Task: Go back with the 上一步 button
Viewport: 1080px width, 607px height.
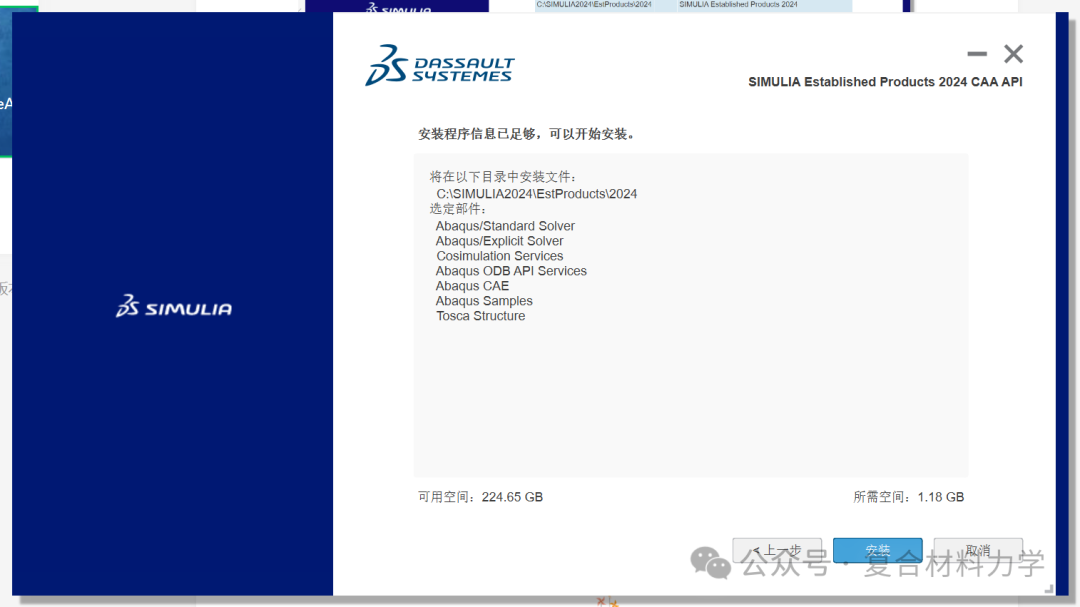Action: pyautogui.click(x=777, y=550)
